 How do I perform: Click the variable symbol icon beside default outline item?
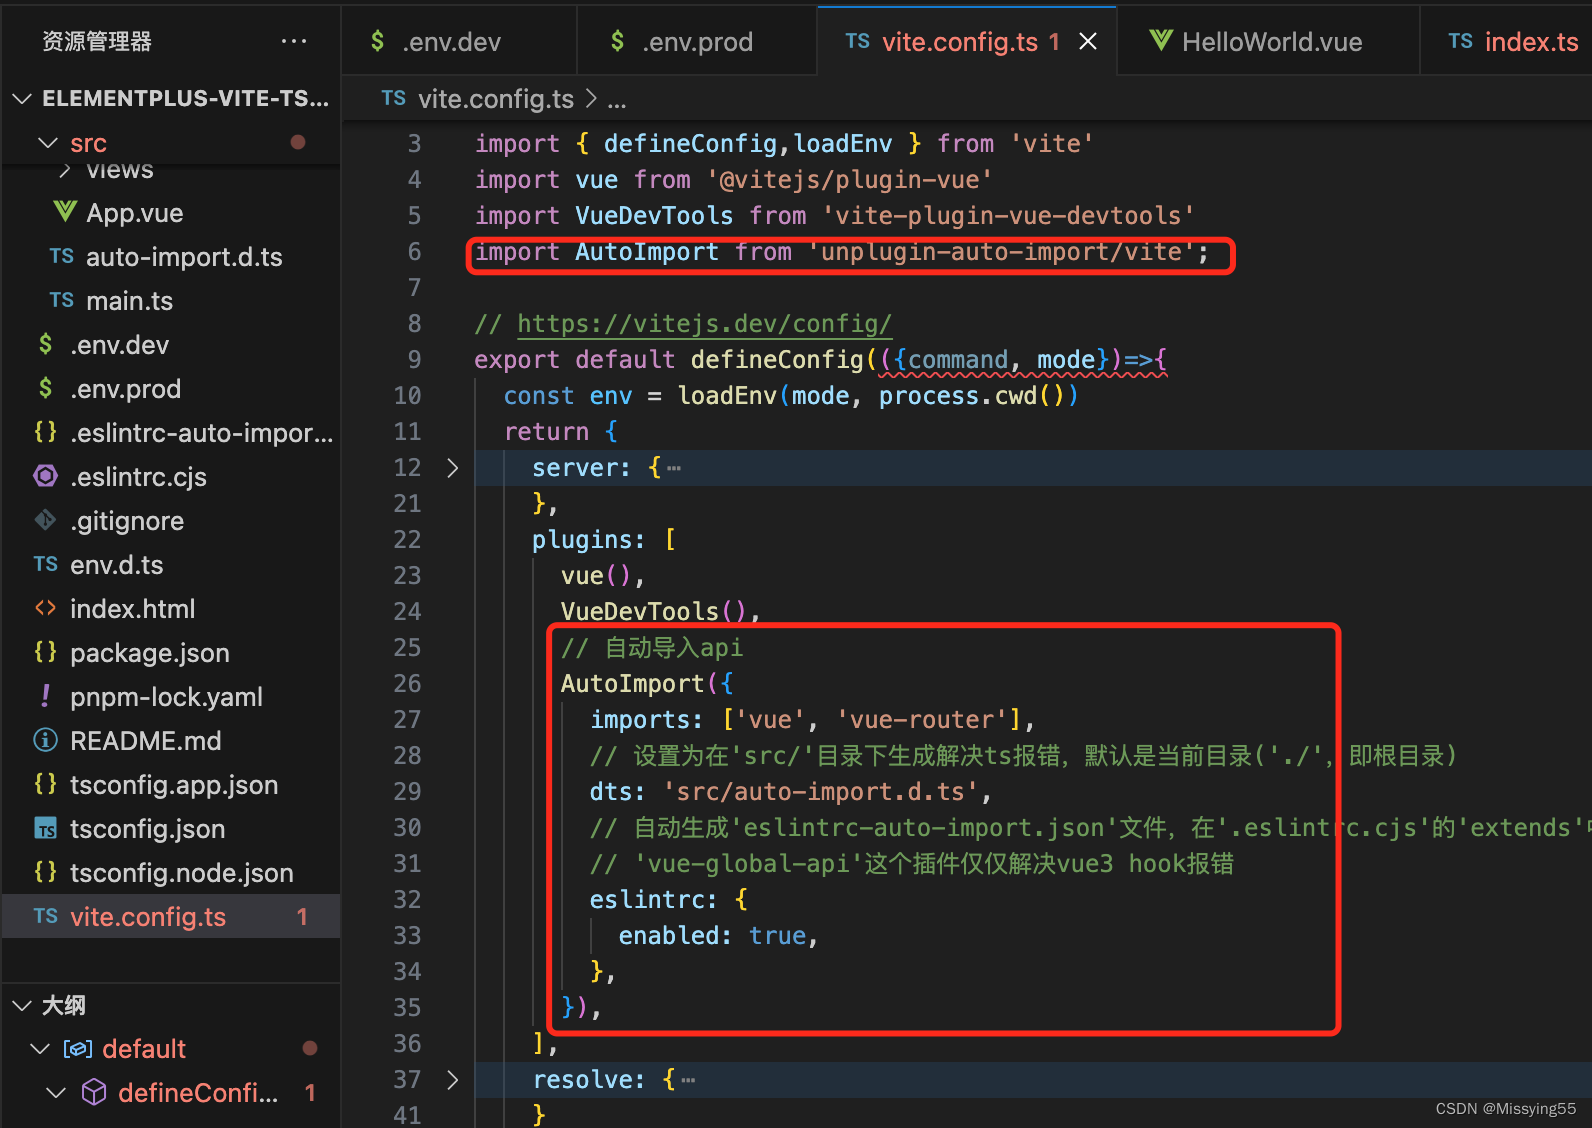click(x=78, y=1048)
